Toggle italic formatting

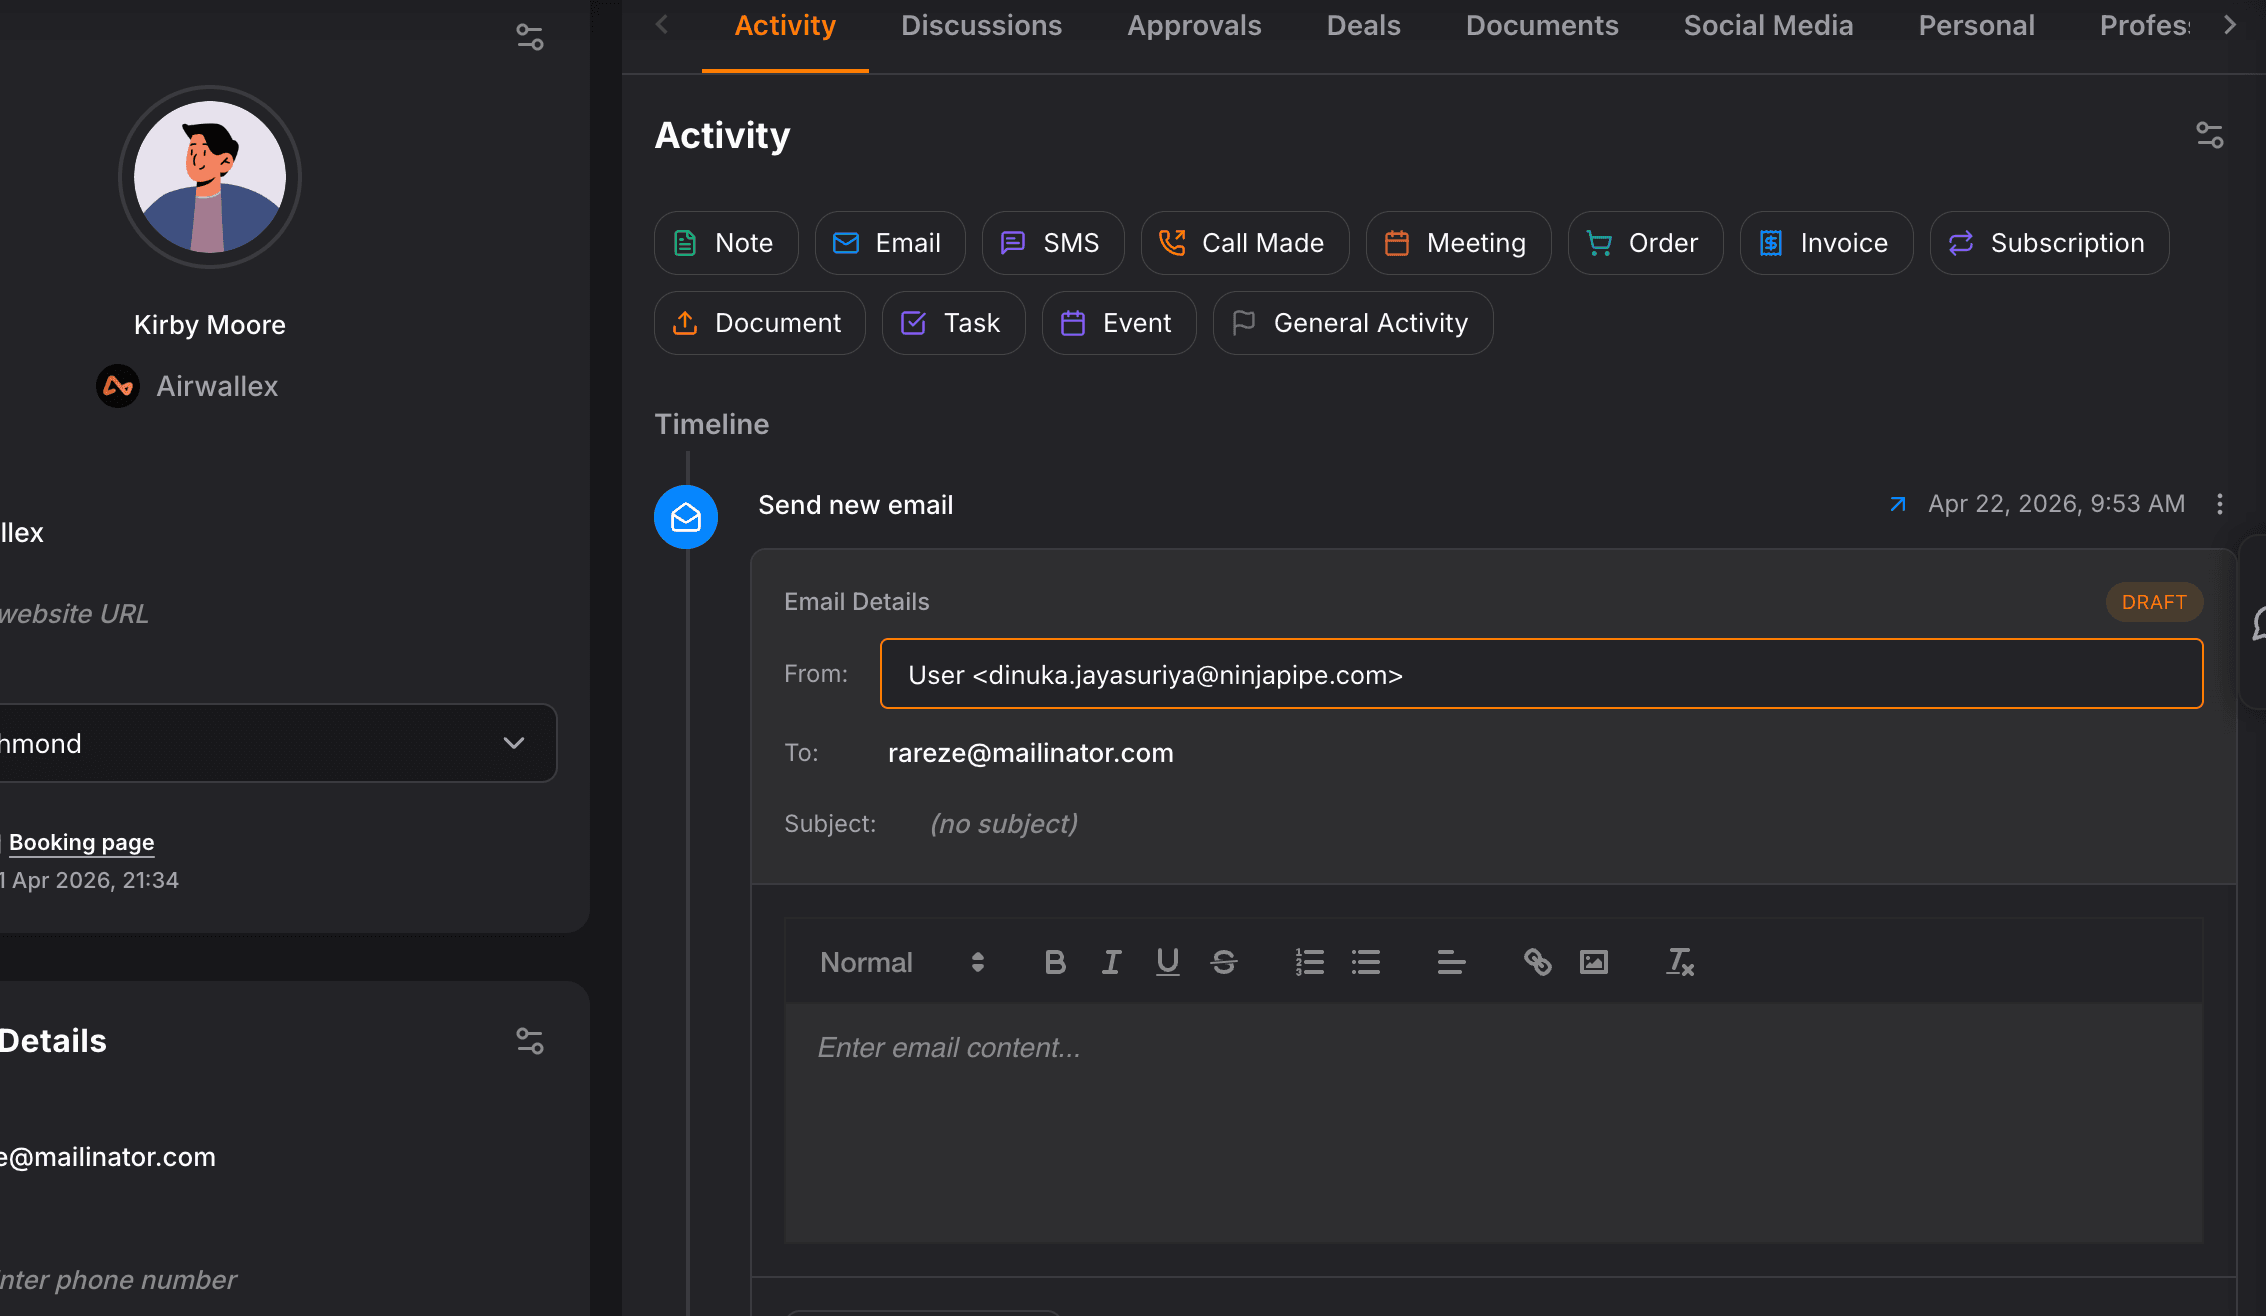pos(1111,962)
